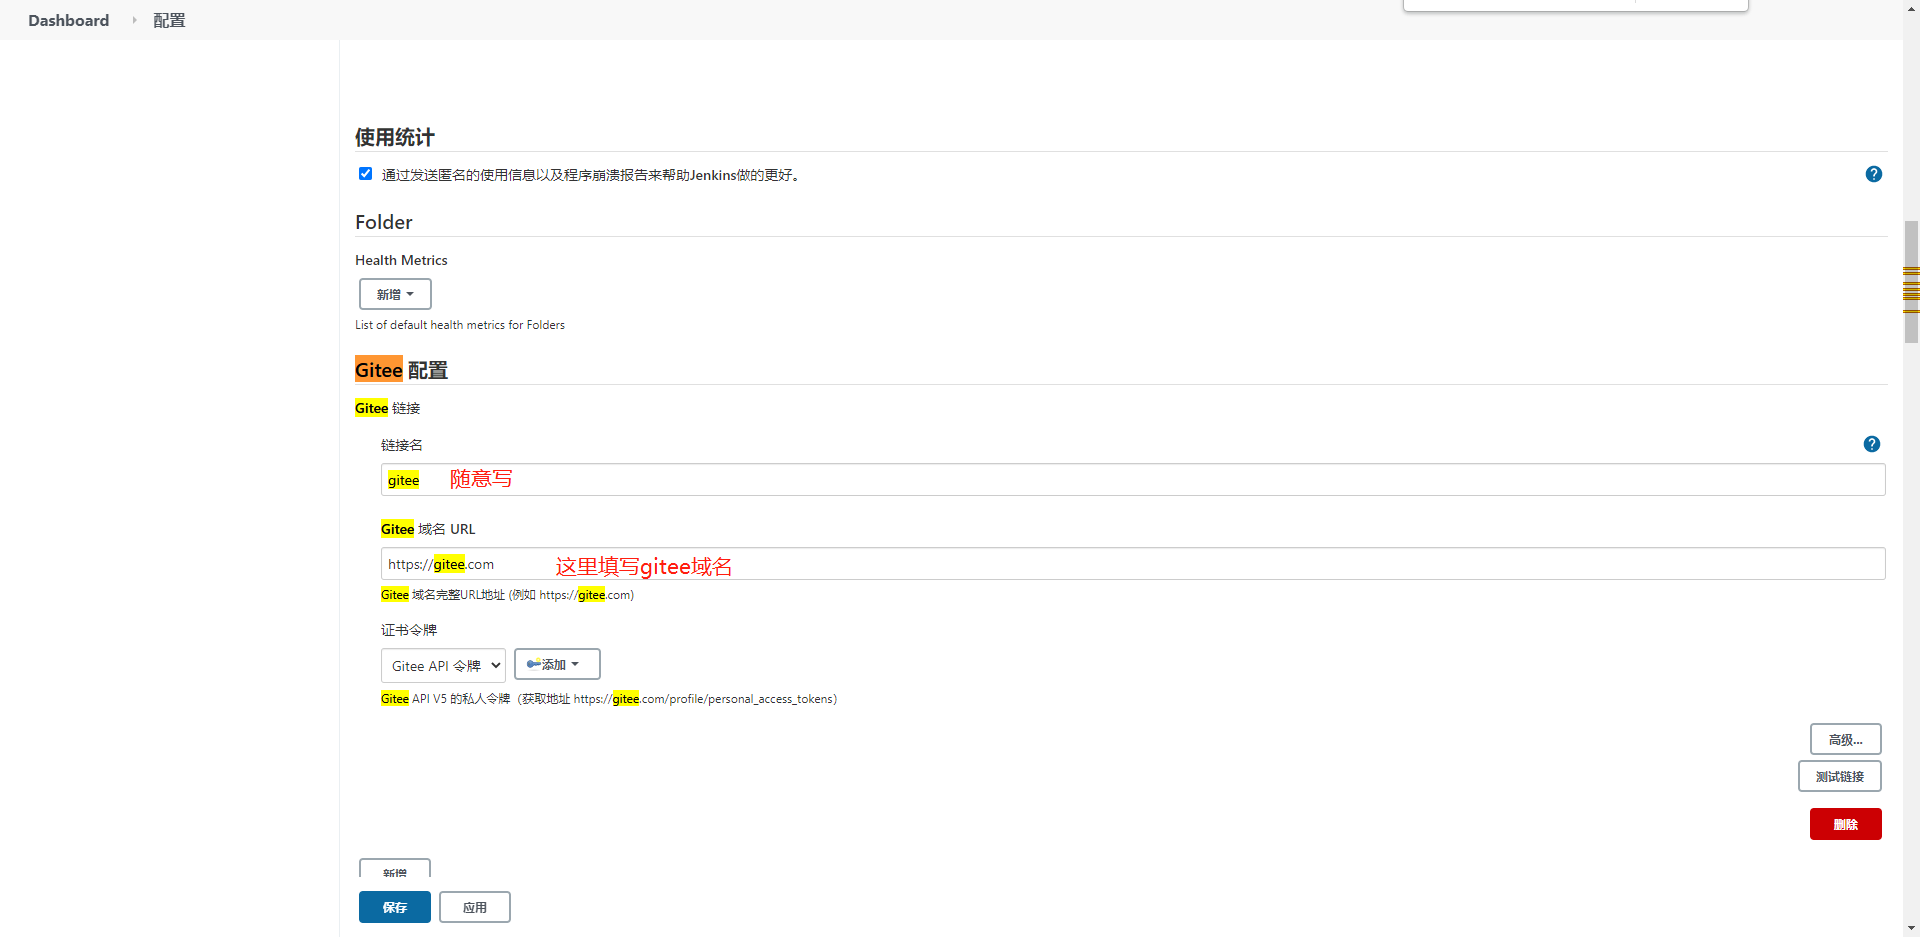Open the 添加 credentials dropdown
This screenshot has height=937, width=1920.
tap(557, 664)
